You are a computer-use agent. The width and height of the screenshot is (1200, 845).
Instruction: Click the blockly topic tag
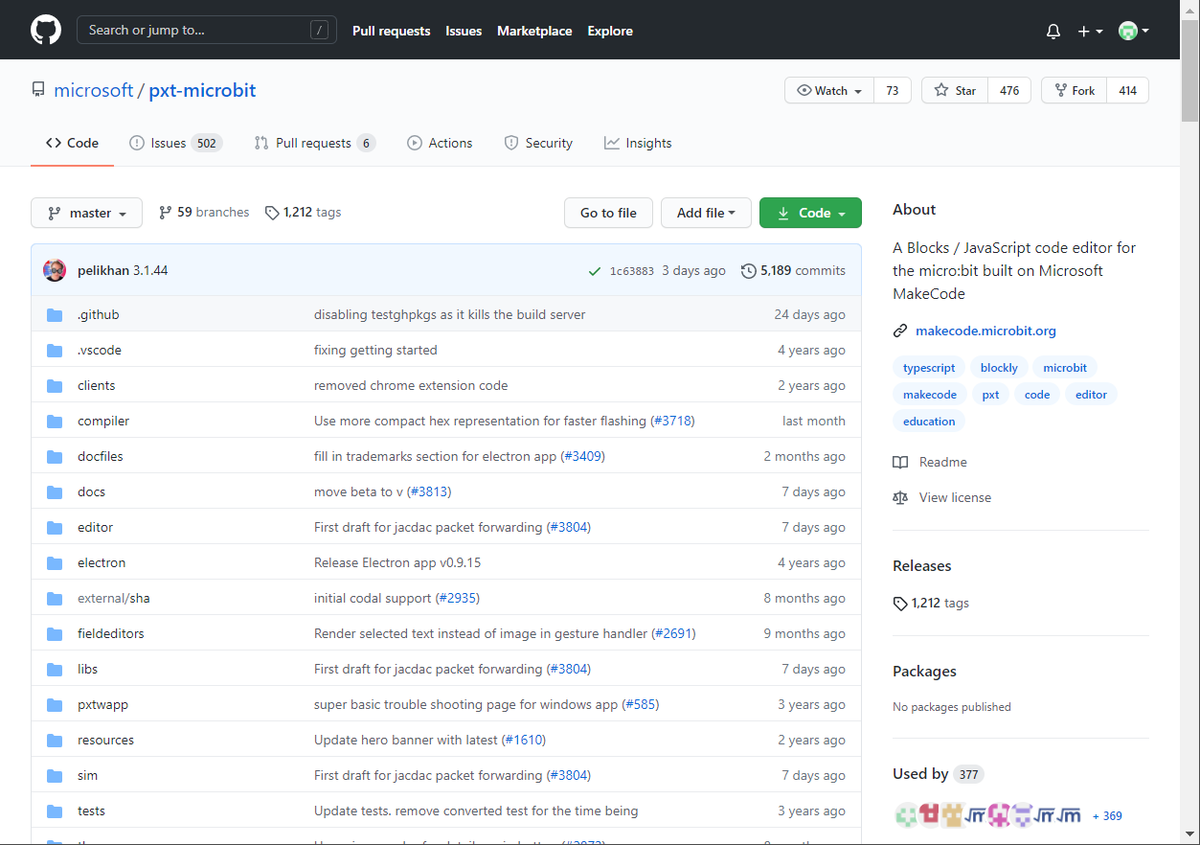click(999, 368)
